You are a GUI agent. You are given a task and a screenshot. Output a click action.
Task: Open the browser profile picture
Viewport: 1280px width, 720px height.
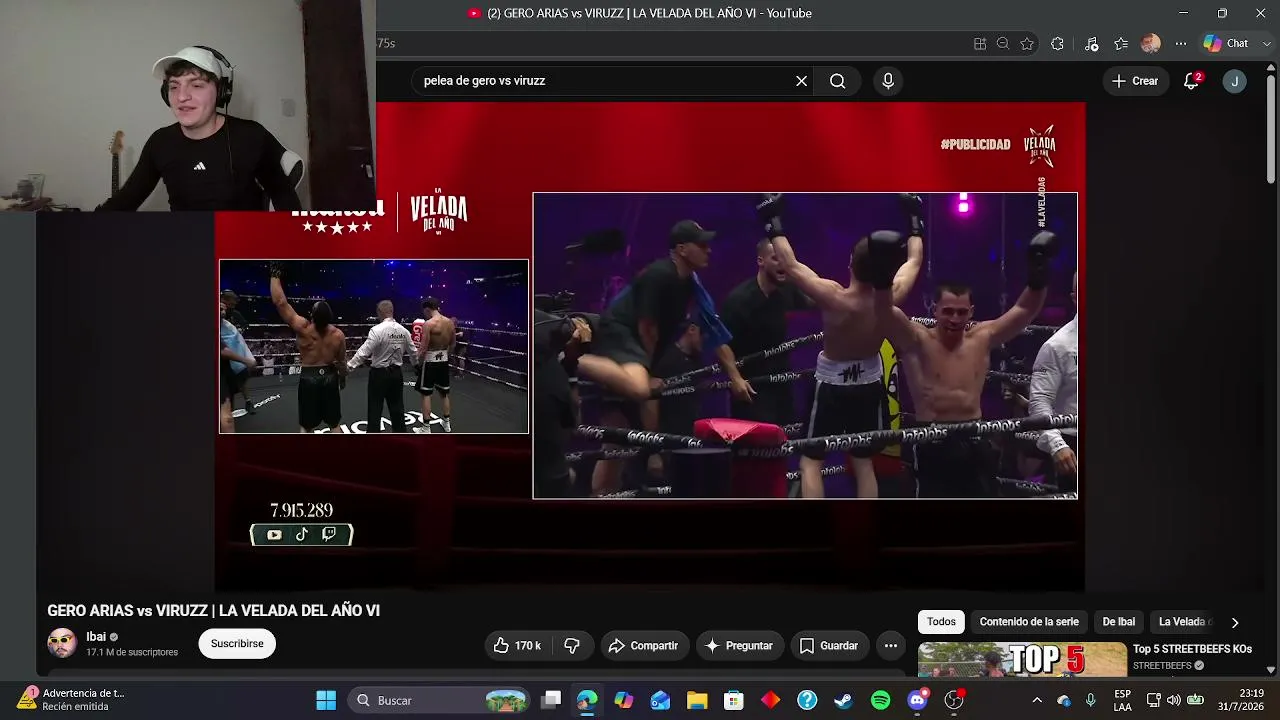[1151, 44]
